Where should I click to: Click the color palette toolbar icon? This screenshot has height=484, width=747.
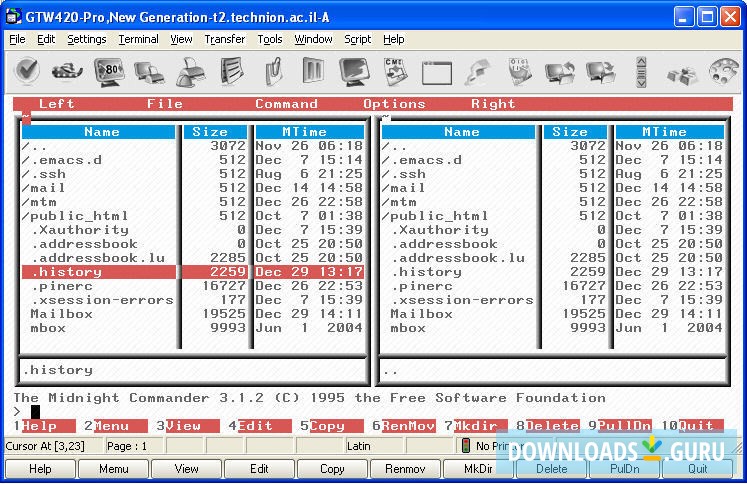pyautogui.click(x=723, y=72)
